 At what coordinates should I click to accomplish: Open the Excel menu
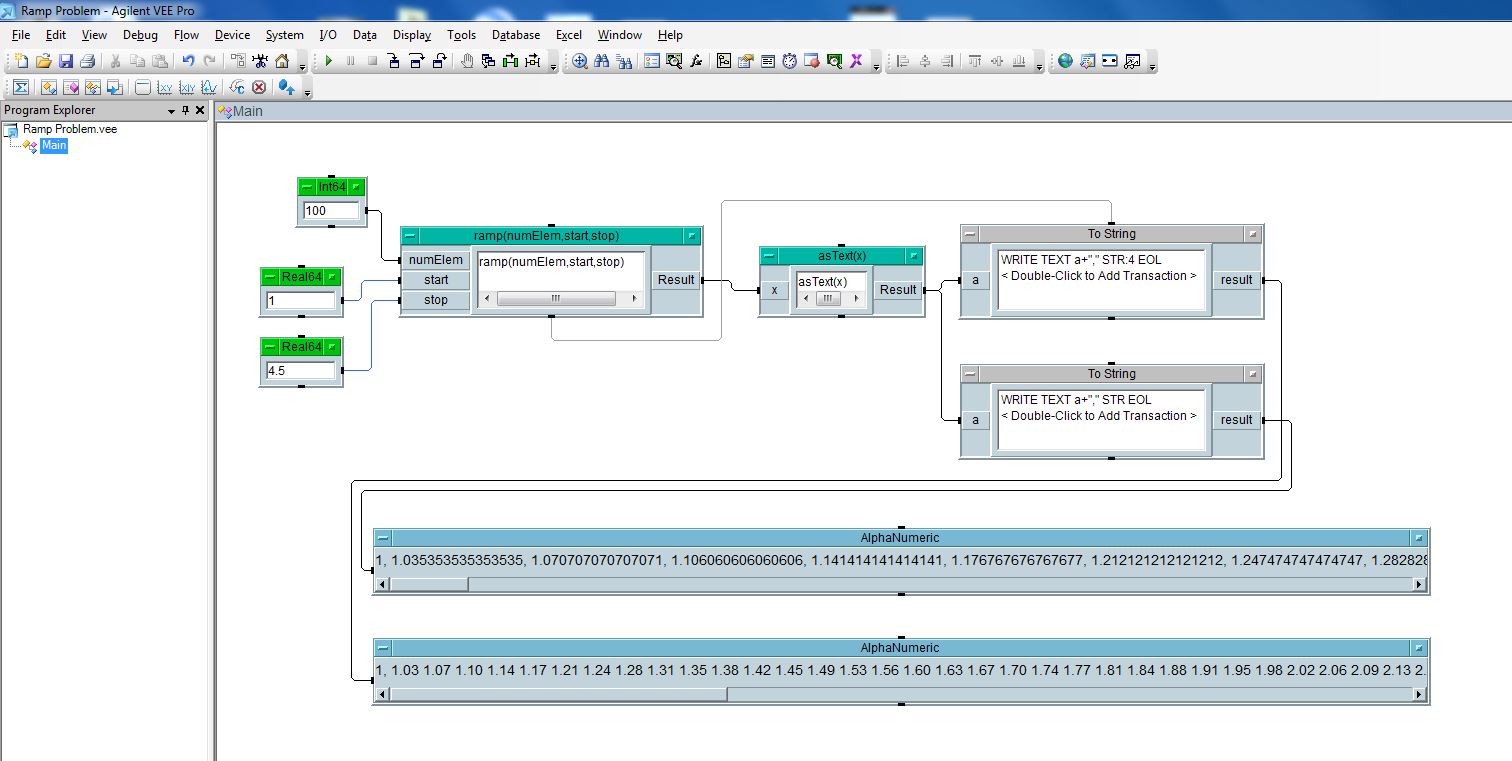pos(568,35)
